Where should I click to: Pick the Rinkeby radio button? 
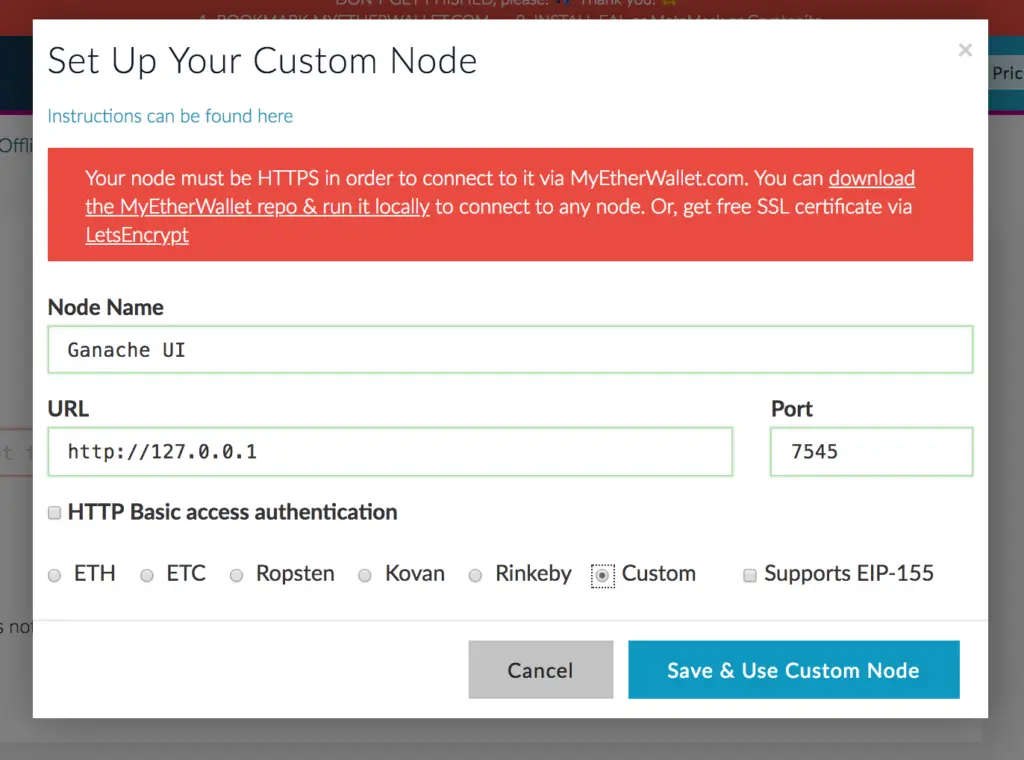pyautogui.click(x=476, y=576)
